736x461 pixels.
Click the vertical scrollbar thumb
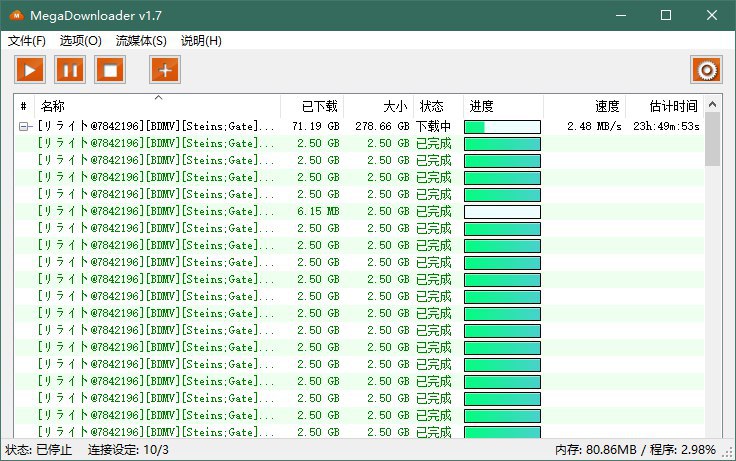tap(712, 139)
